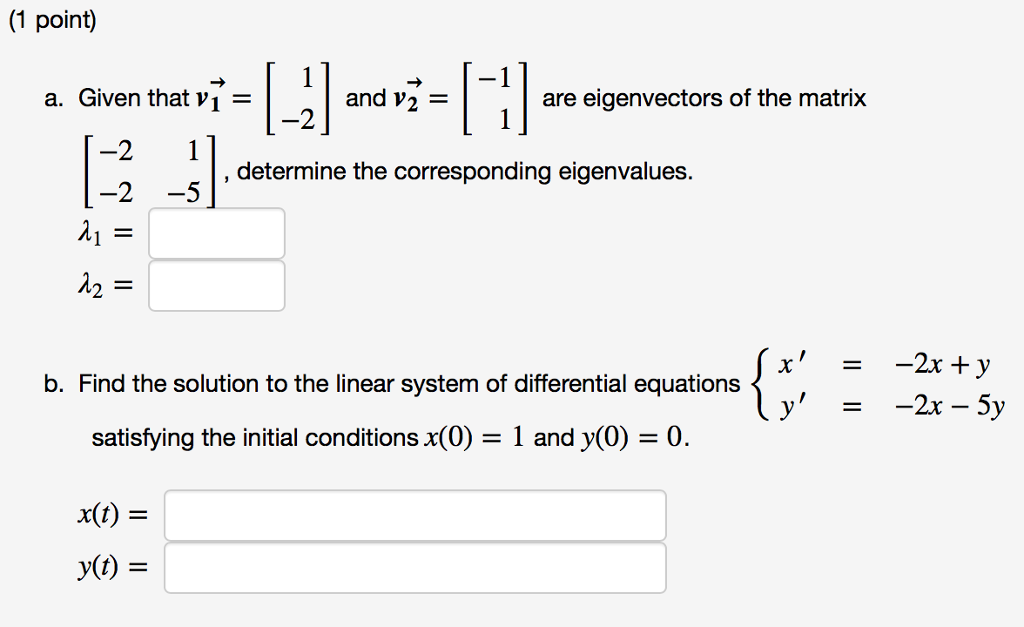Click the answer field under y(t) label
Screen dimensions: 1024x627
(415, 566)
